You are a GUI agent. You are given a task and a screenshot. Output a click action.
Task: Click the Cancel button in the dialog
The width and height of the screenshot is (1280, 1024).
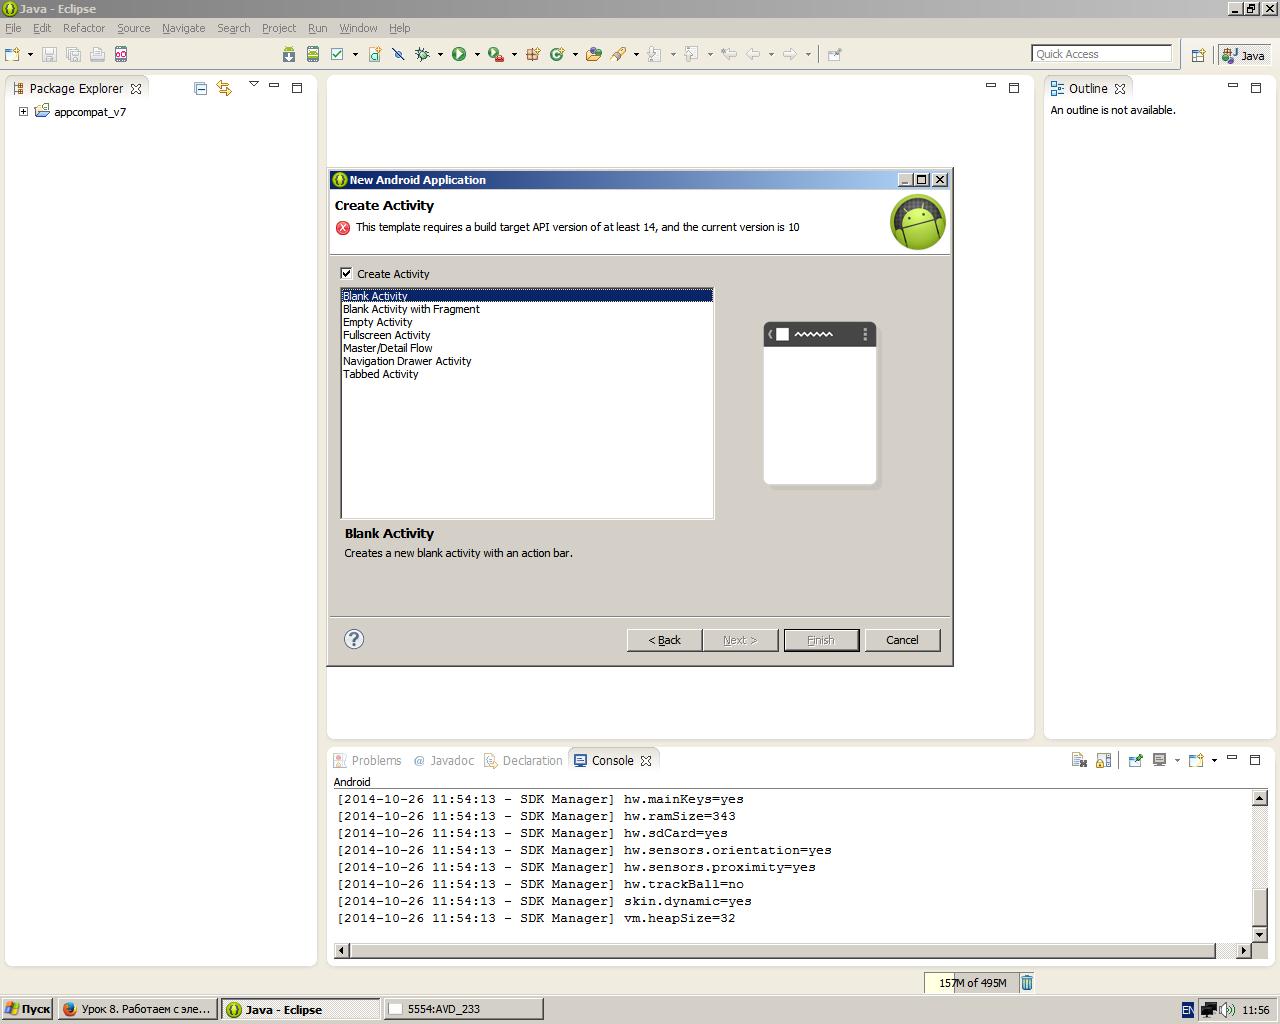tap(902, 640)
